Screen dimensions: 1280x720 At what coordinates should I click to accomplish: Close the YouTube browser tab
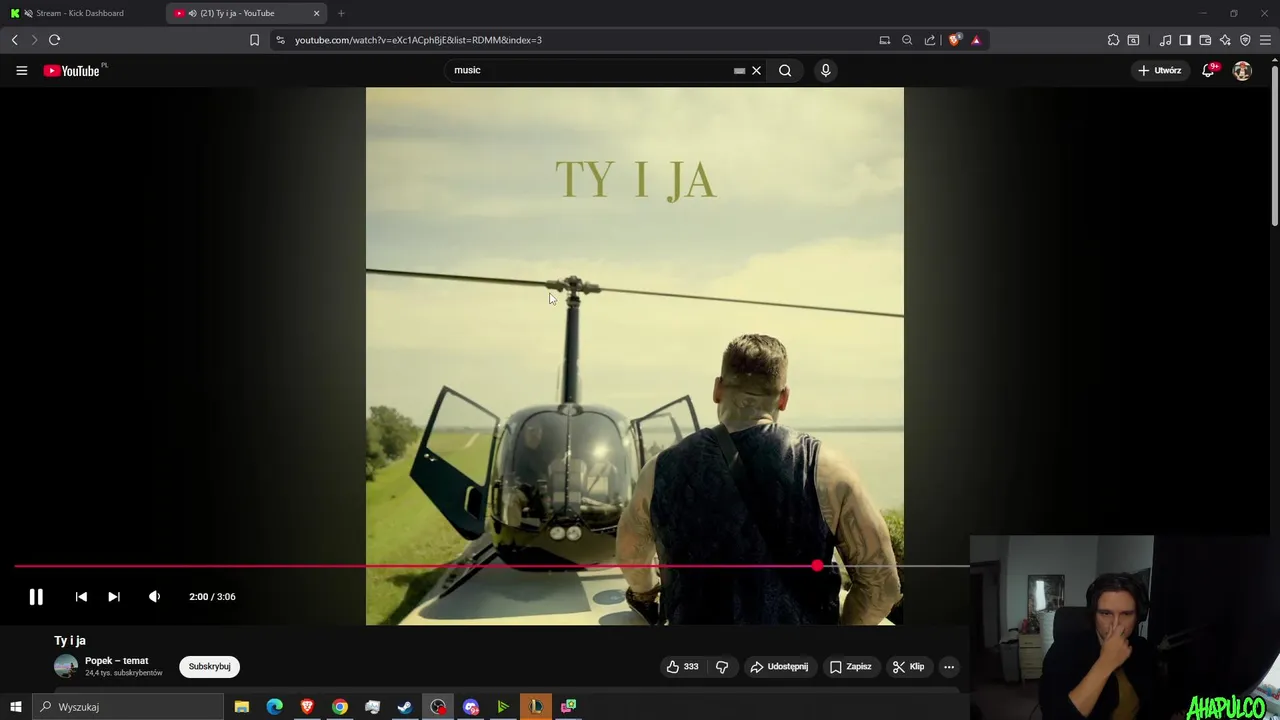tap(317, 13)
